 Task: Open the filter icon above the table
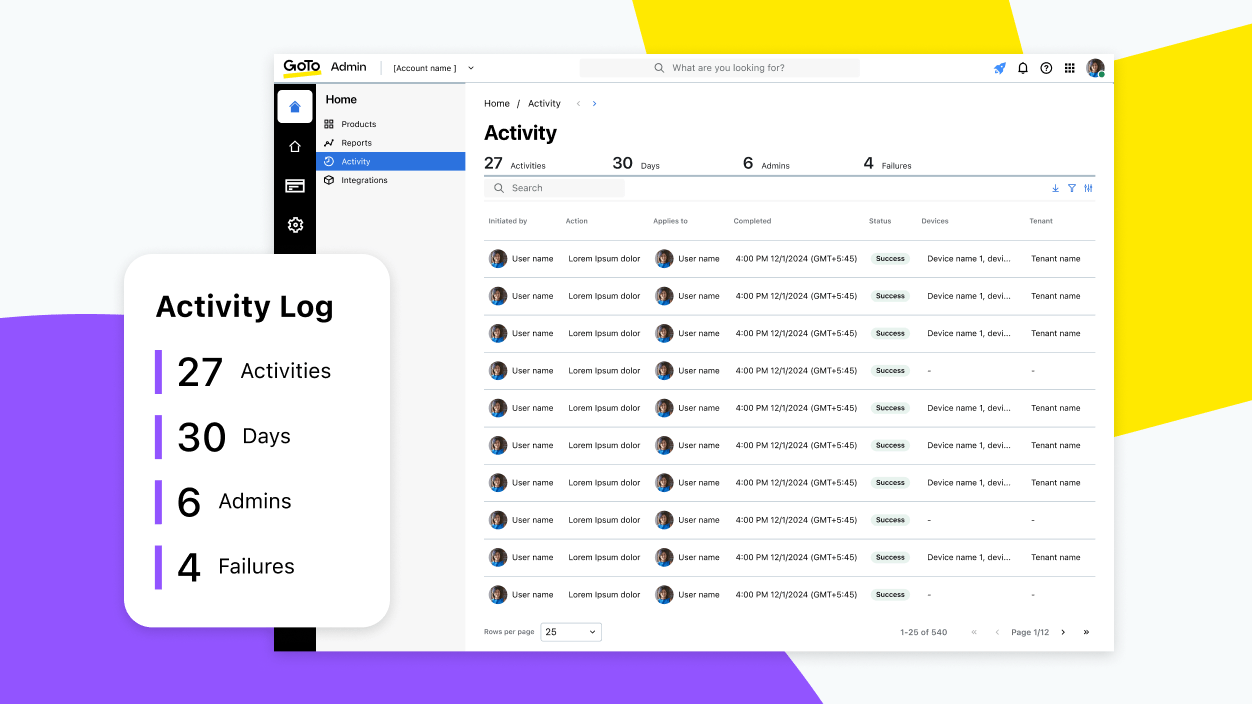[x=1072, y=188]
